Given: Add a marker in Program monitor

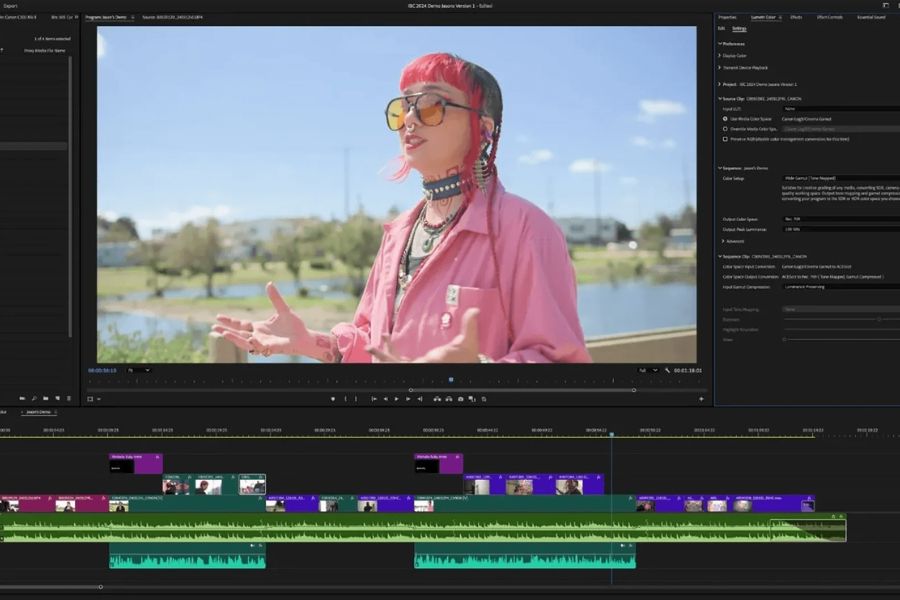Looking at the screenshot, I should (333, 399).
